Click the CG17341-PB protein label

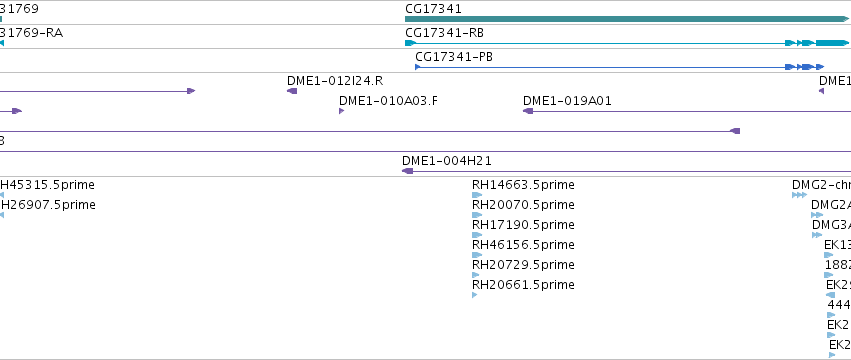[x=454, y=57]
